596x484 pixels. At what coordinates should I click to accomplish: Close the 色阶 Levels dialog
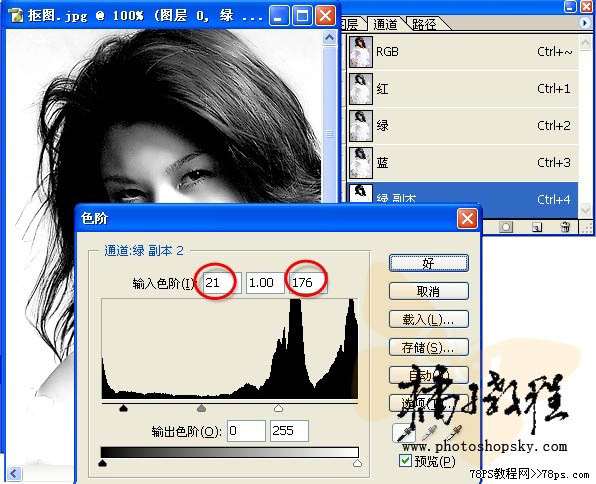pyautogui.click(x=467, y=219)
